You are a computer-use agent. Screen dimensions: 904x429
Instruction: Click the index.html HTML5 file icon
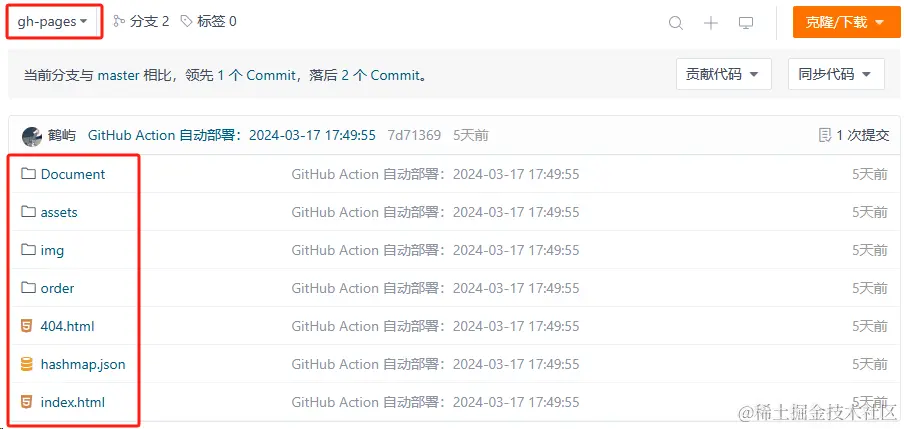coord(26,402)
